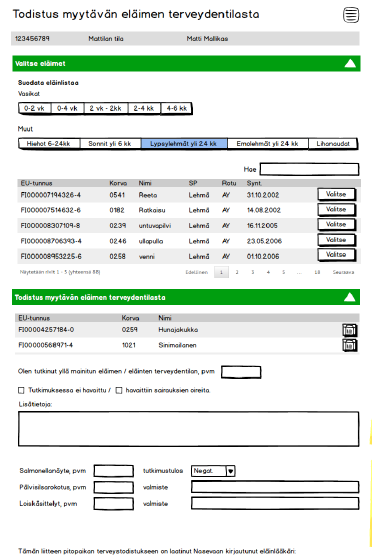Select the Lypsylehmät yli 24 kk filter
Screen dimensions: 372x557
click(184, 144)
